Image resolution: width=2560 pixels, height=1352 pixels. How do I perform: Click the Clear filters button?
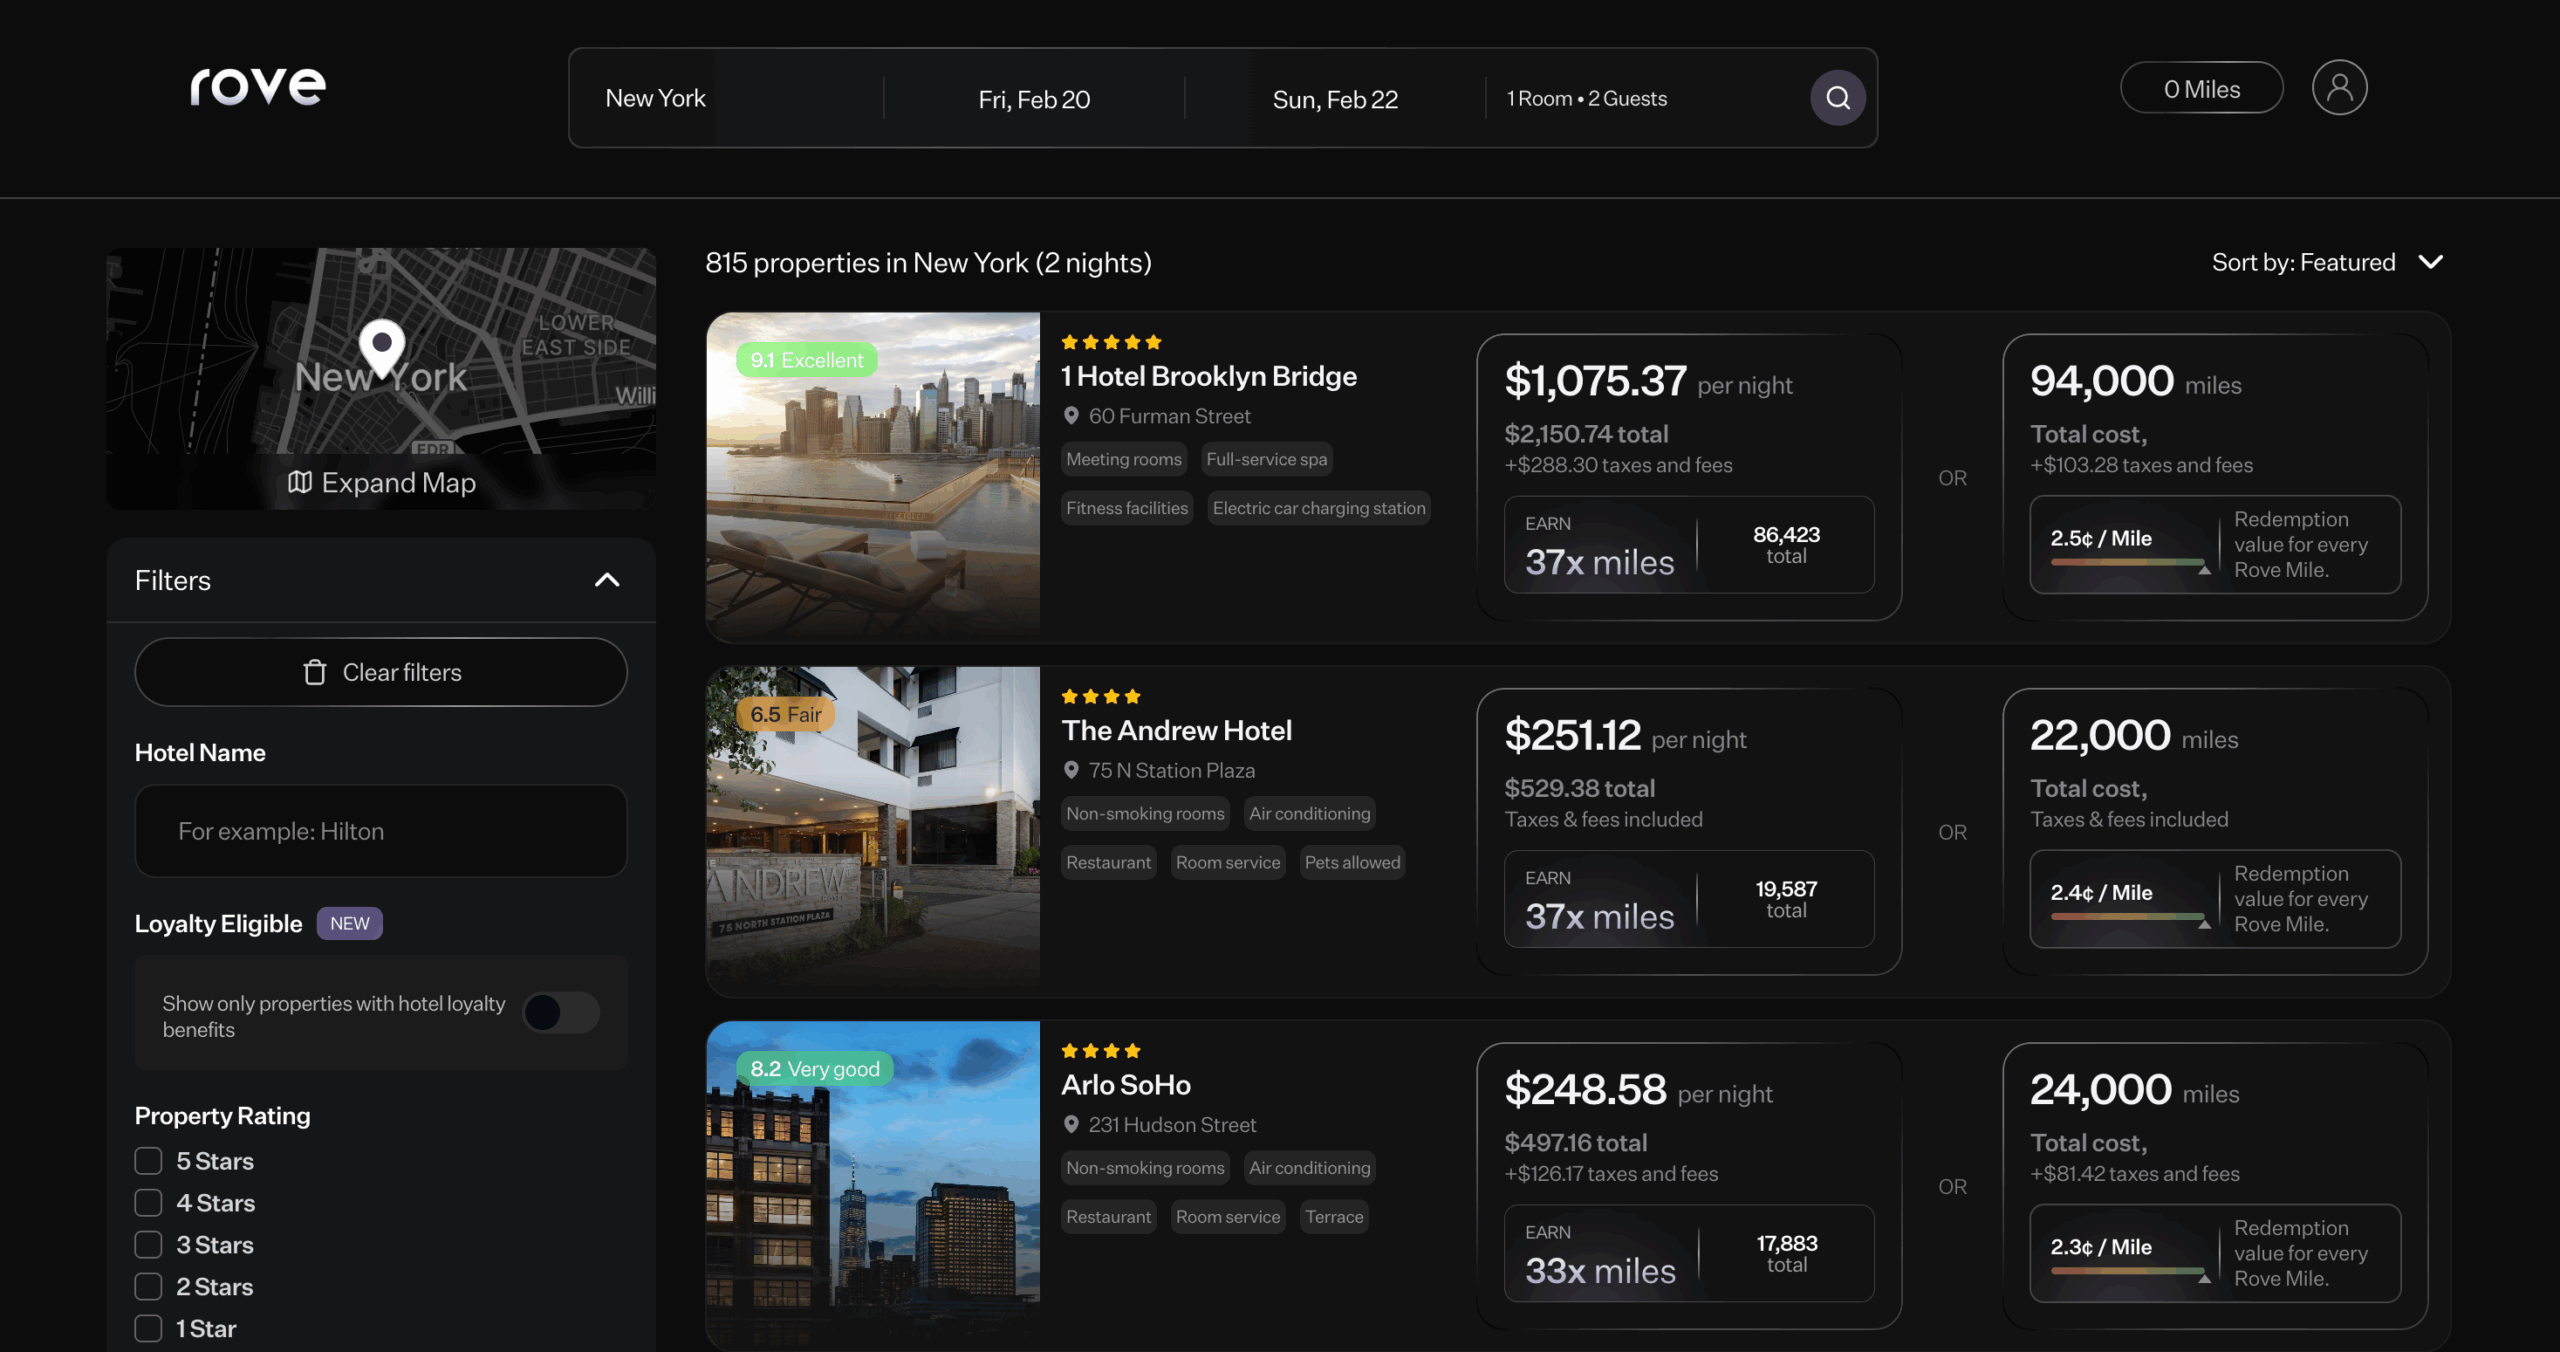coord(381,672)
